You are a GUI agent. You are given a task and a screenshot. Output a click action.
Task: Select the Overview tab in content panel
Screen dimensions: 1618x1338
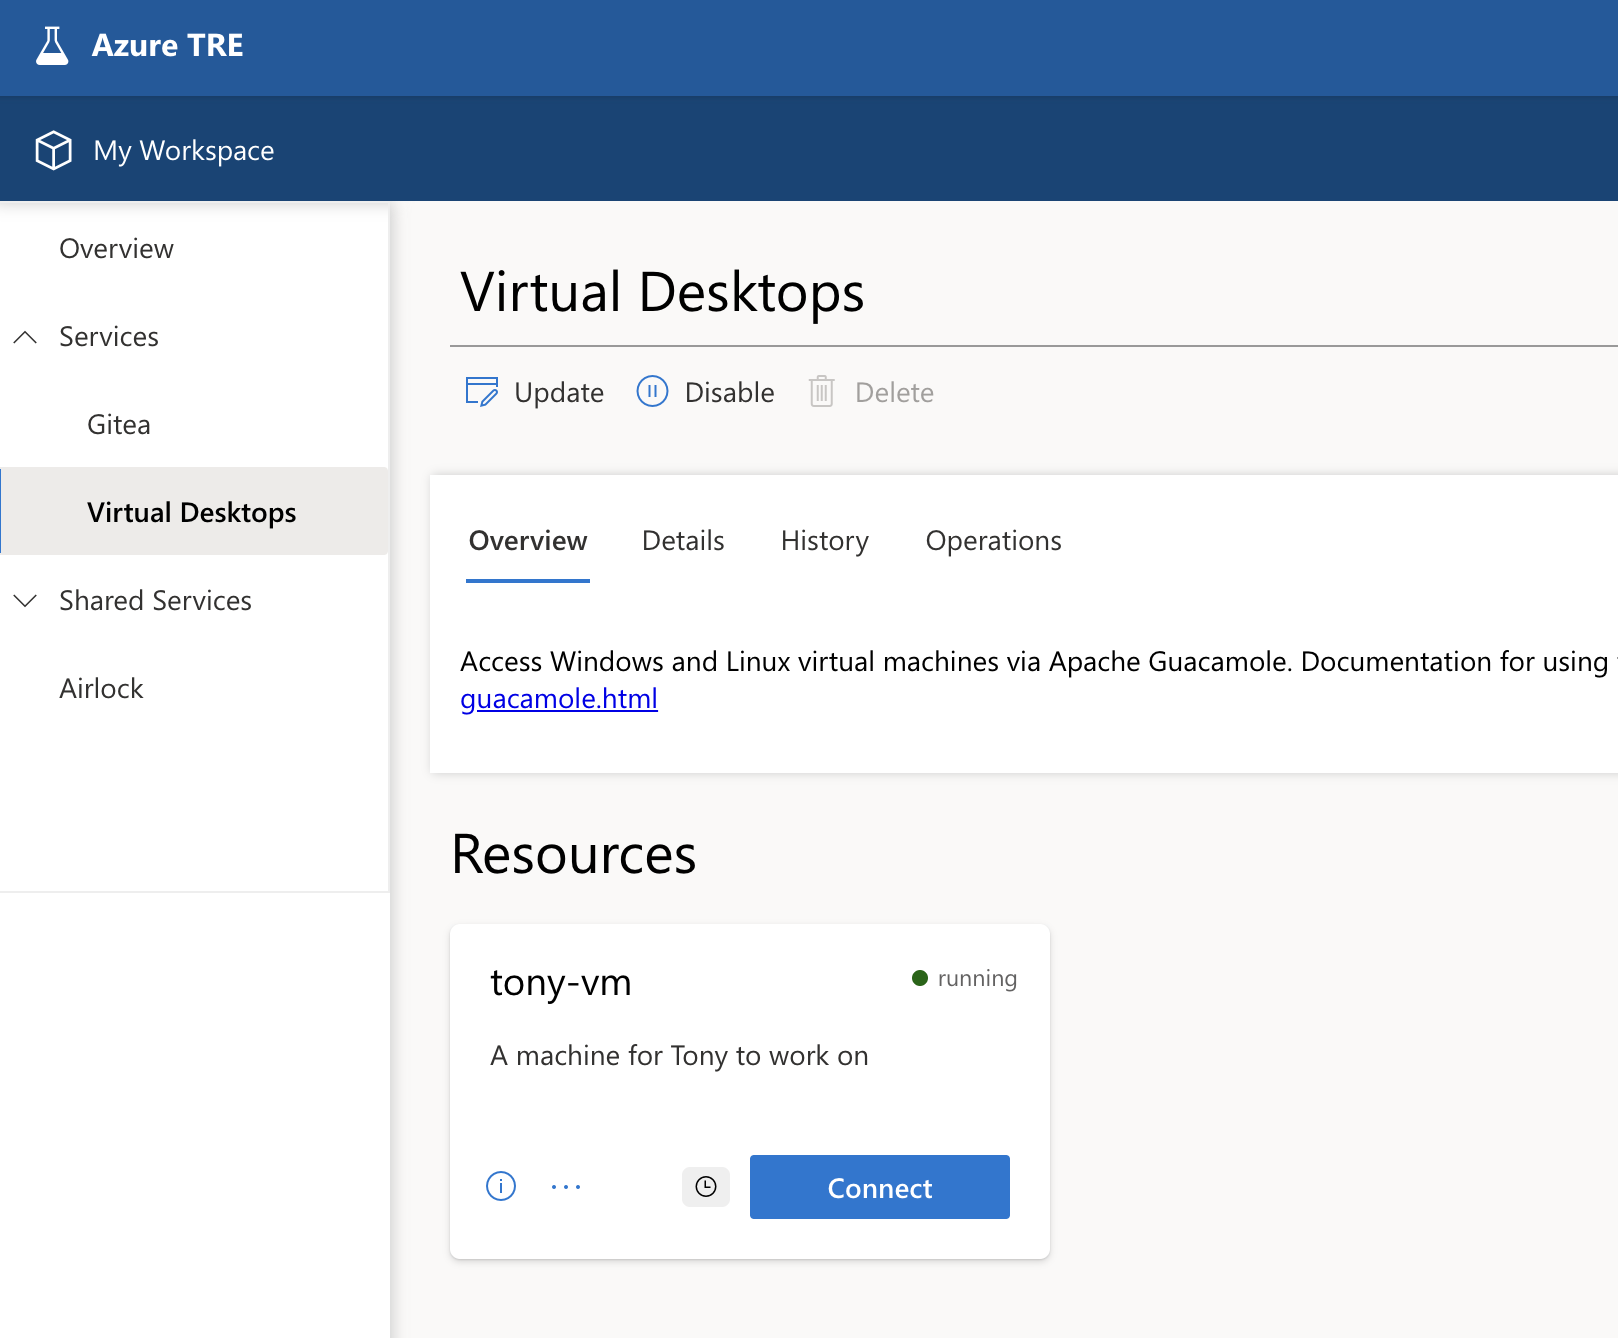click(528, 541)
